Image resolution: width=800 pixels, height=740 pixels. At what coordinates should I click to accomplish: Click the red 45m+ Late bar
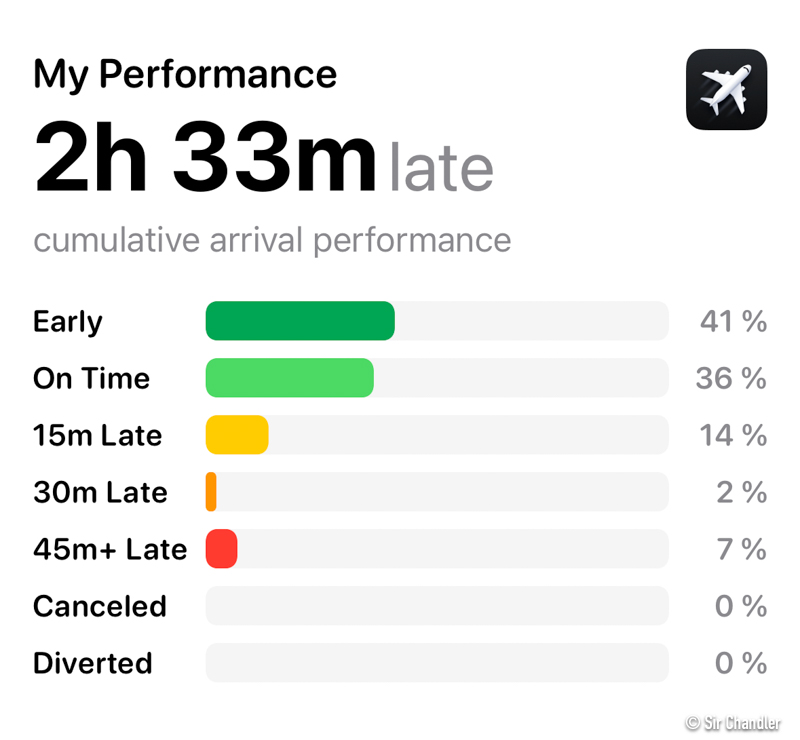pos(221,549)
